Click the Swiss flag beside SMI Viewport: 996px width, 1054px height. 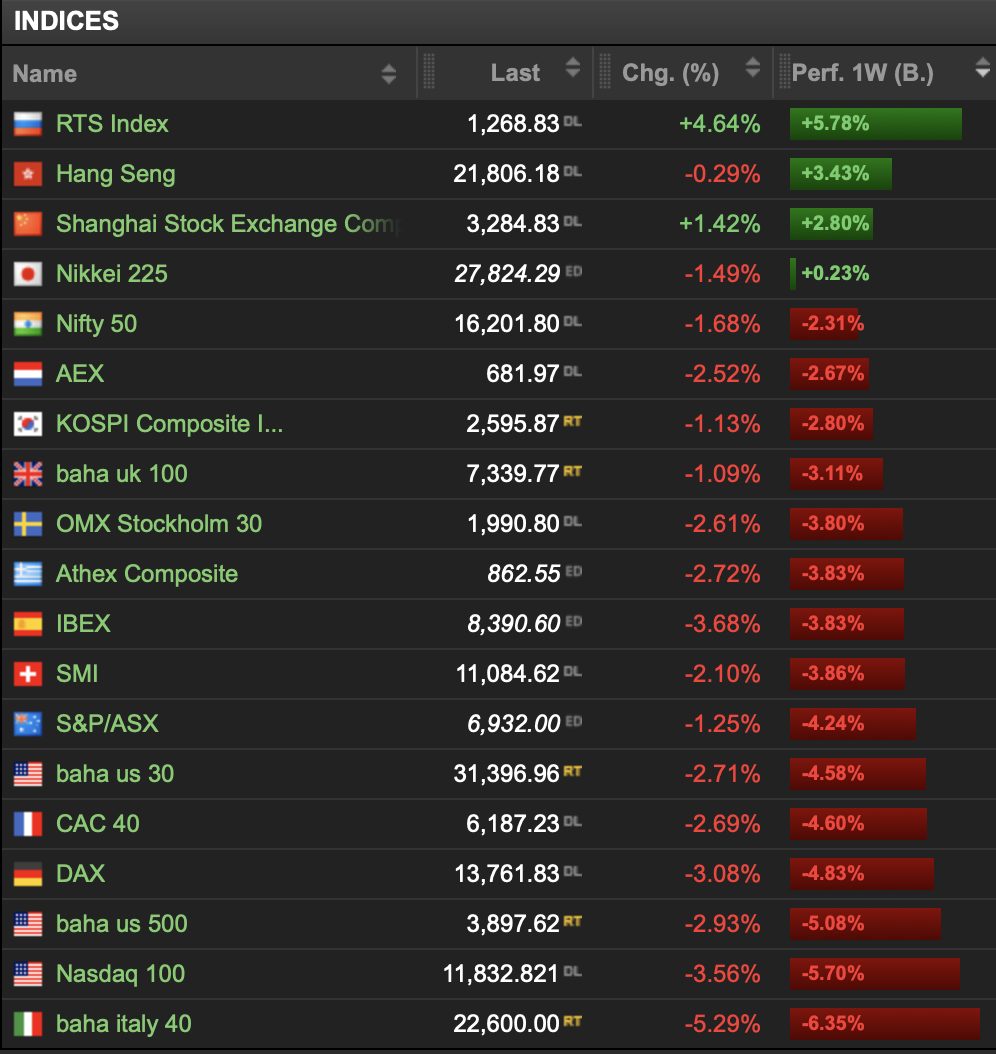(28, 674)
